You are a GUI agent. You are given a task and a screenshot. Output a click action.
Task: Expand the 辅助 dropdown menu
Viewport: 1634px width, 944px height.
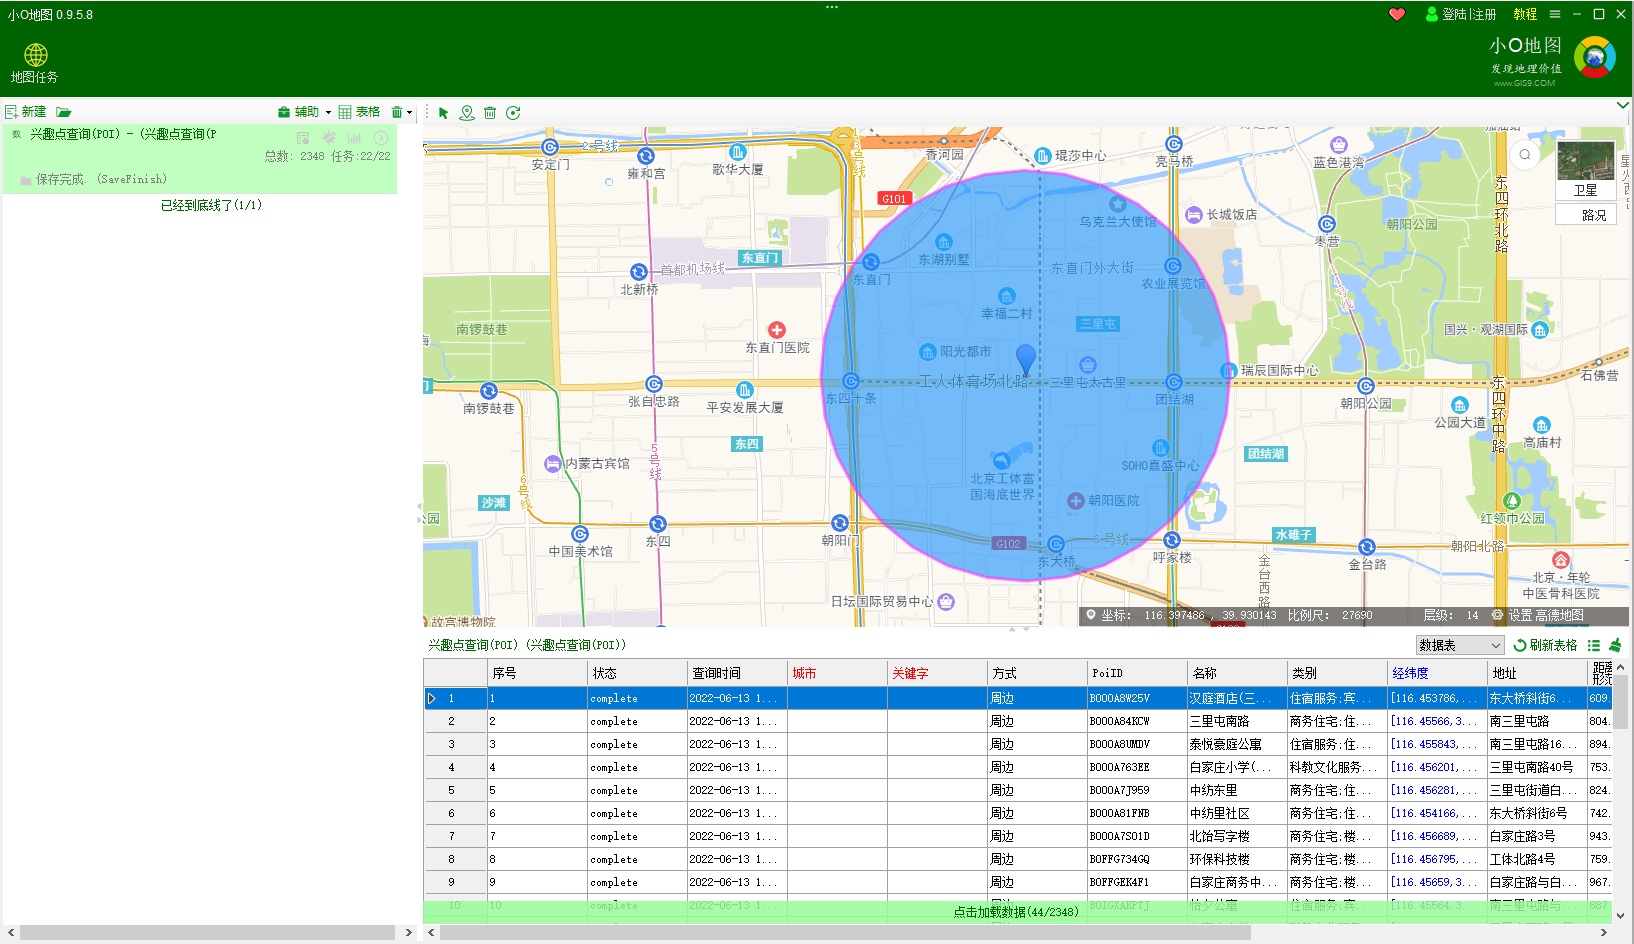point(305,112)
